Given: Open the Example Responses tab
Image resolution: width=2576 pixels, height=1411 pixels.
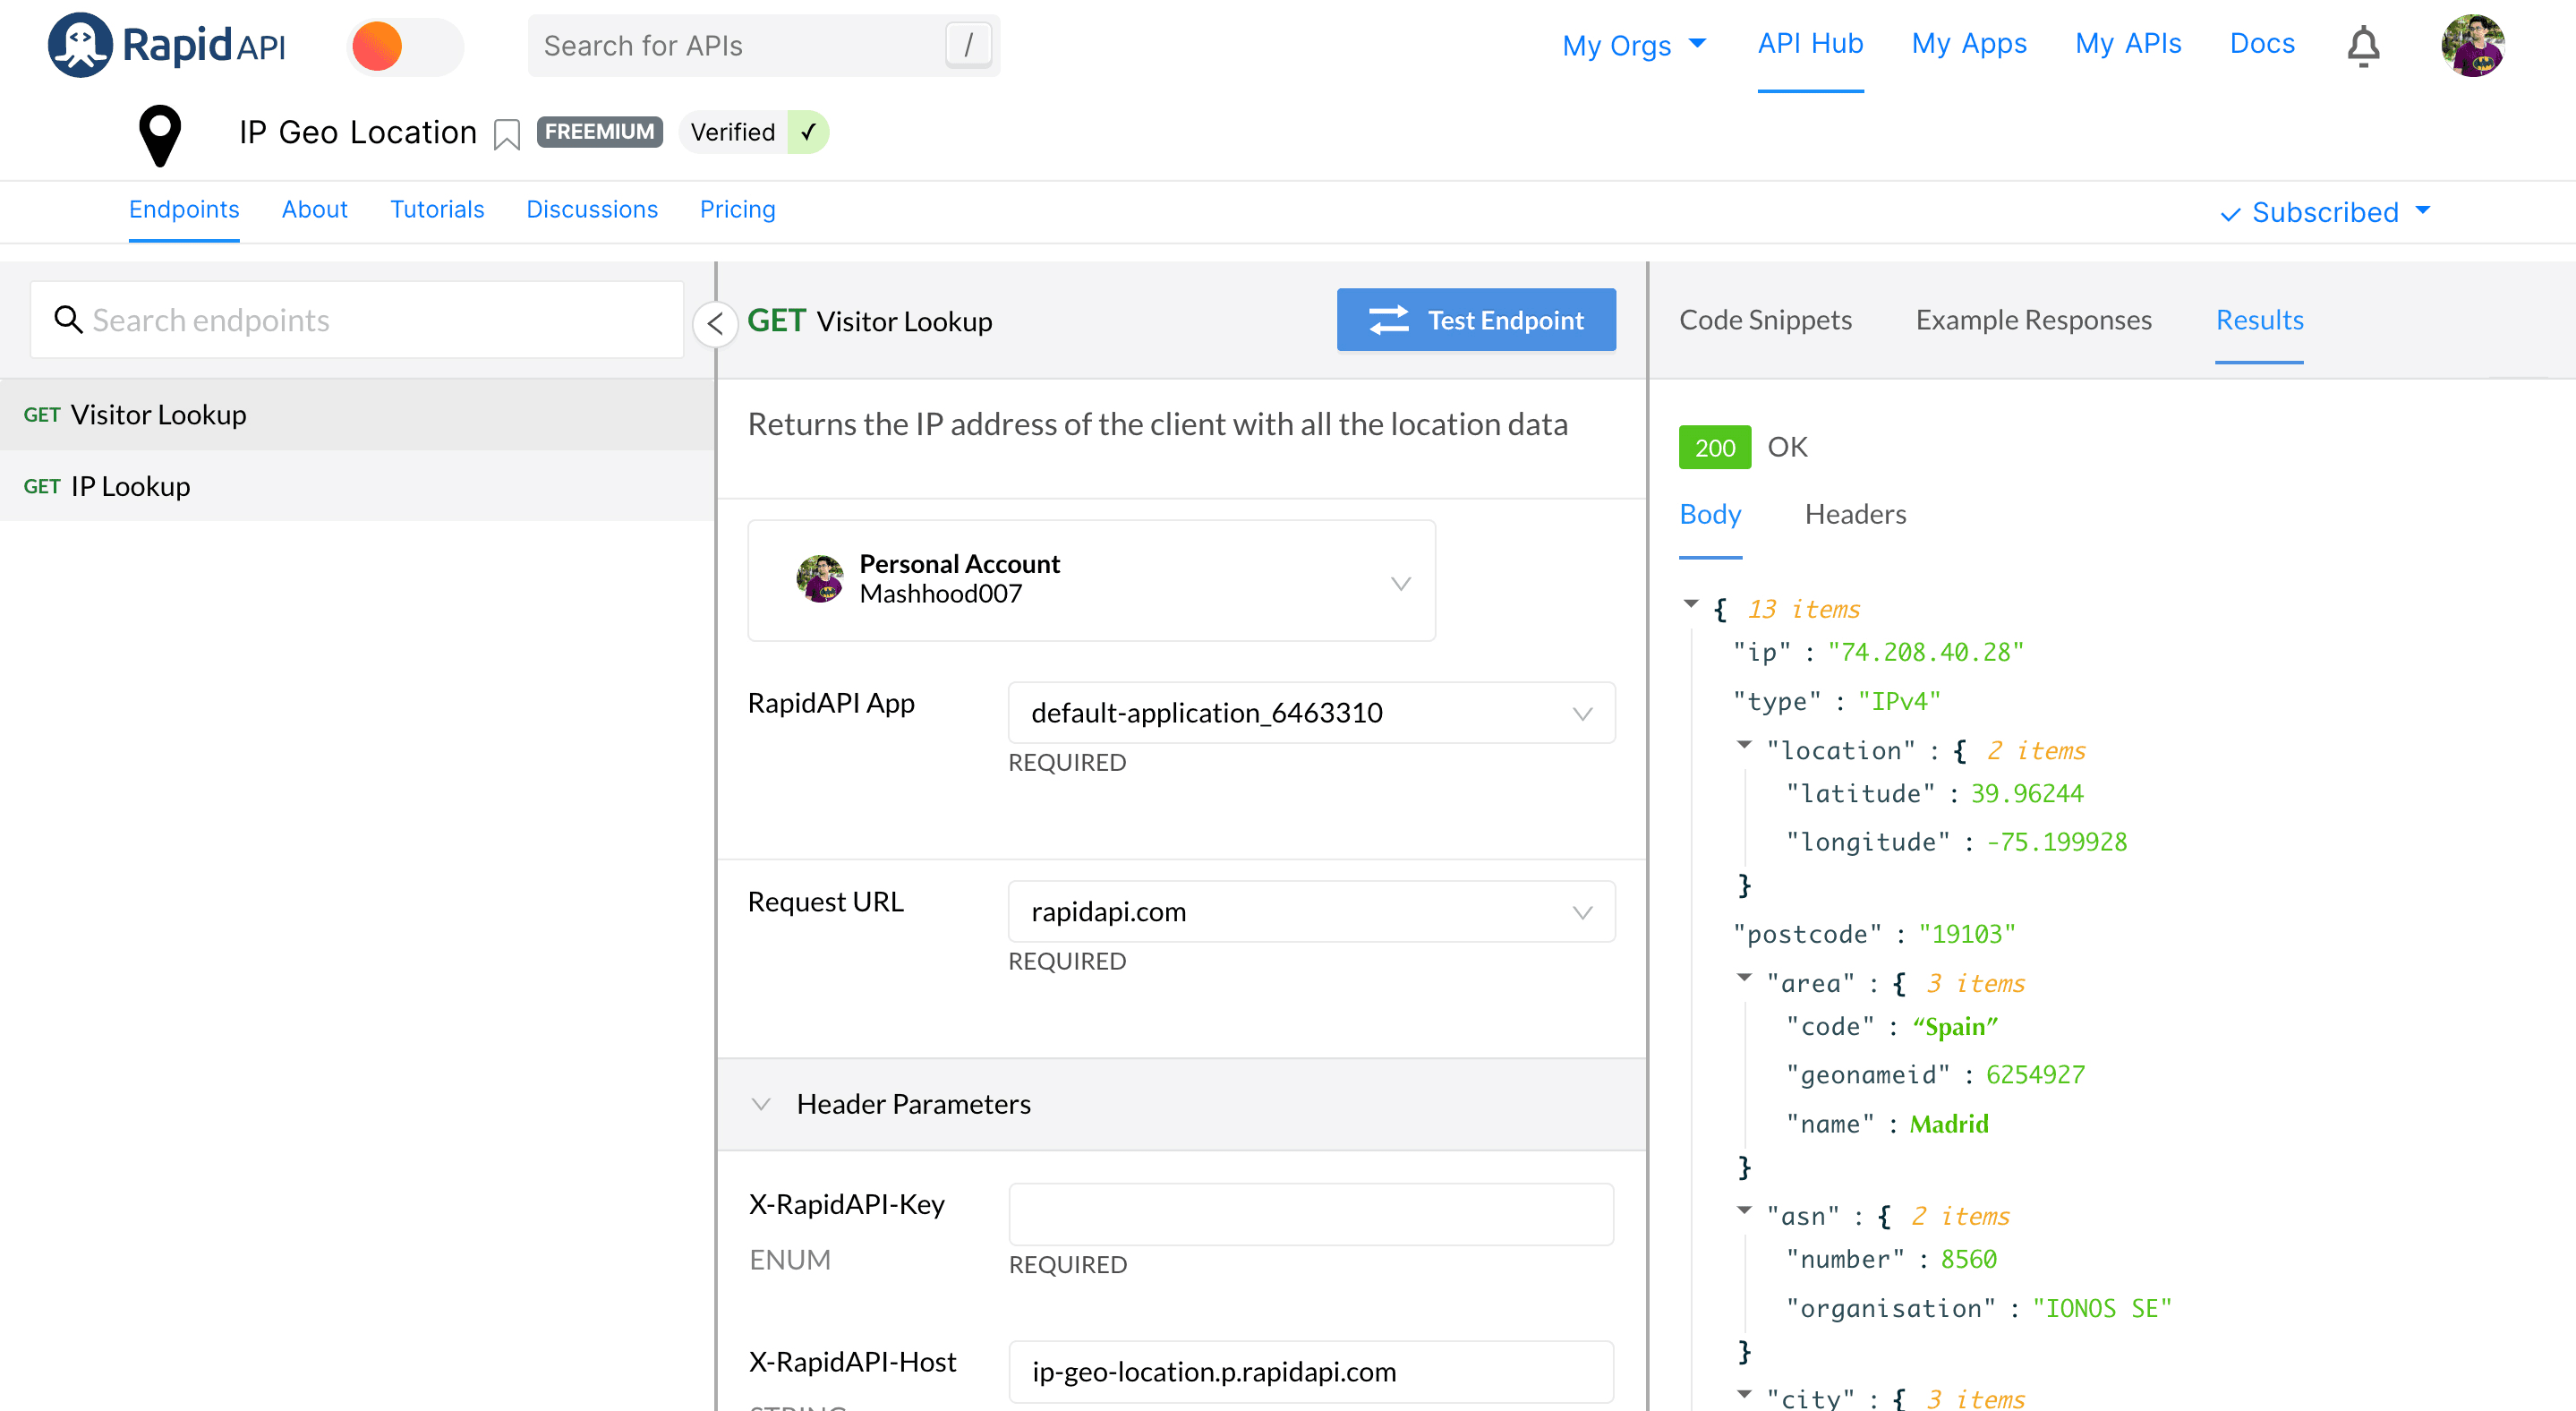Looking at the screenshot, I should [x=2034, y=320].
